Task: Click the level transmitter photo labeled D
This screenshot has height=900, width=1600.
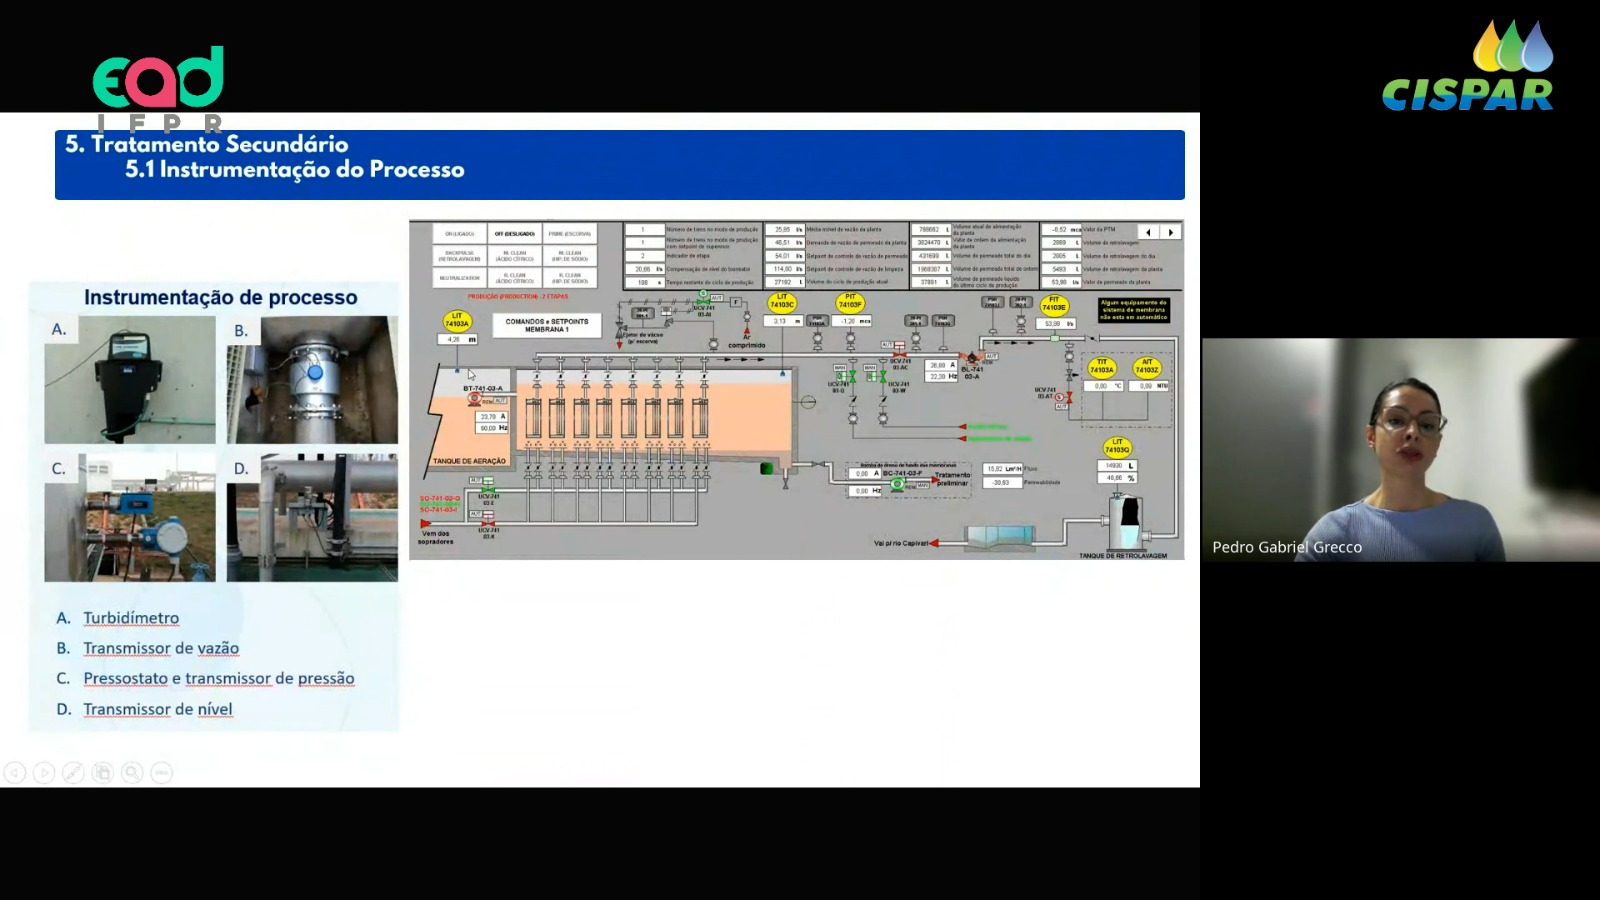Action: (312, 518)
